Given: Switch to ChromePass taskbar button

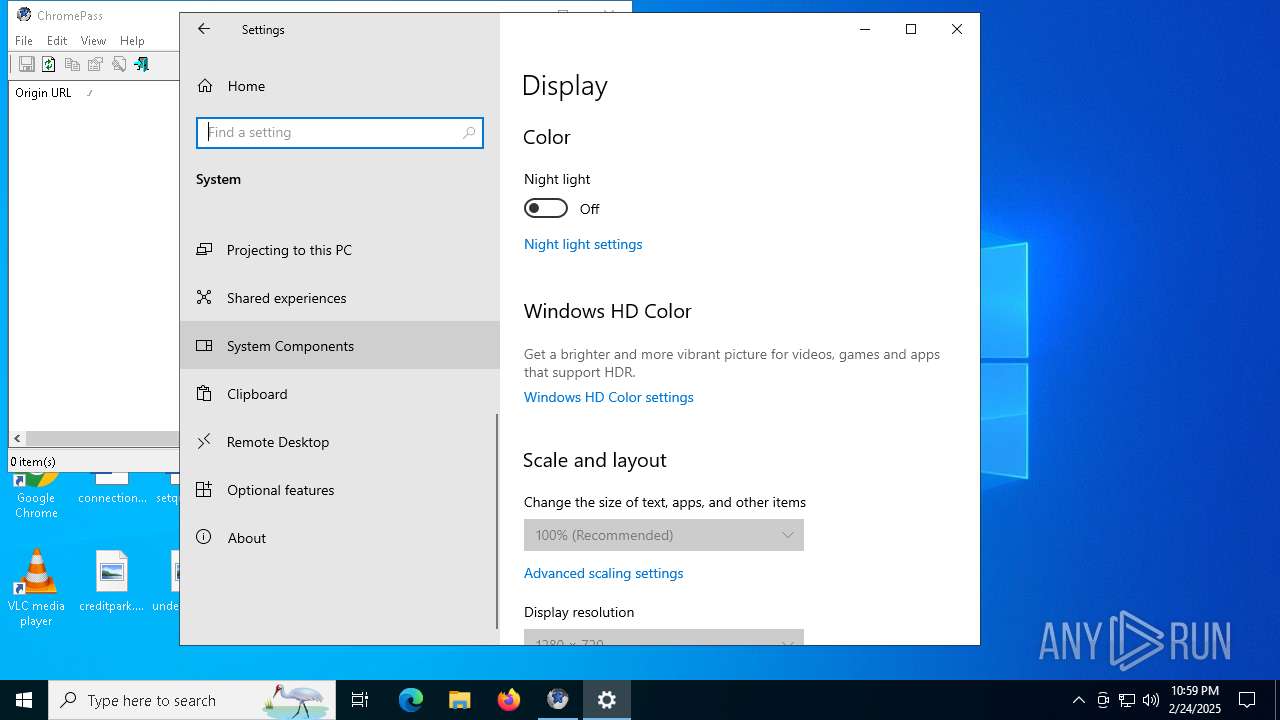Looking at the screenshot, I should tap(558, 700).
